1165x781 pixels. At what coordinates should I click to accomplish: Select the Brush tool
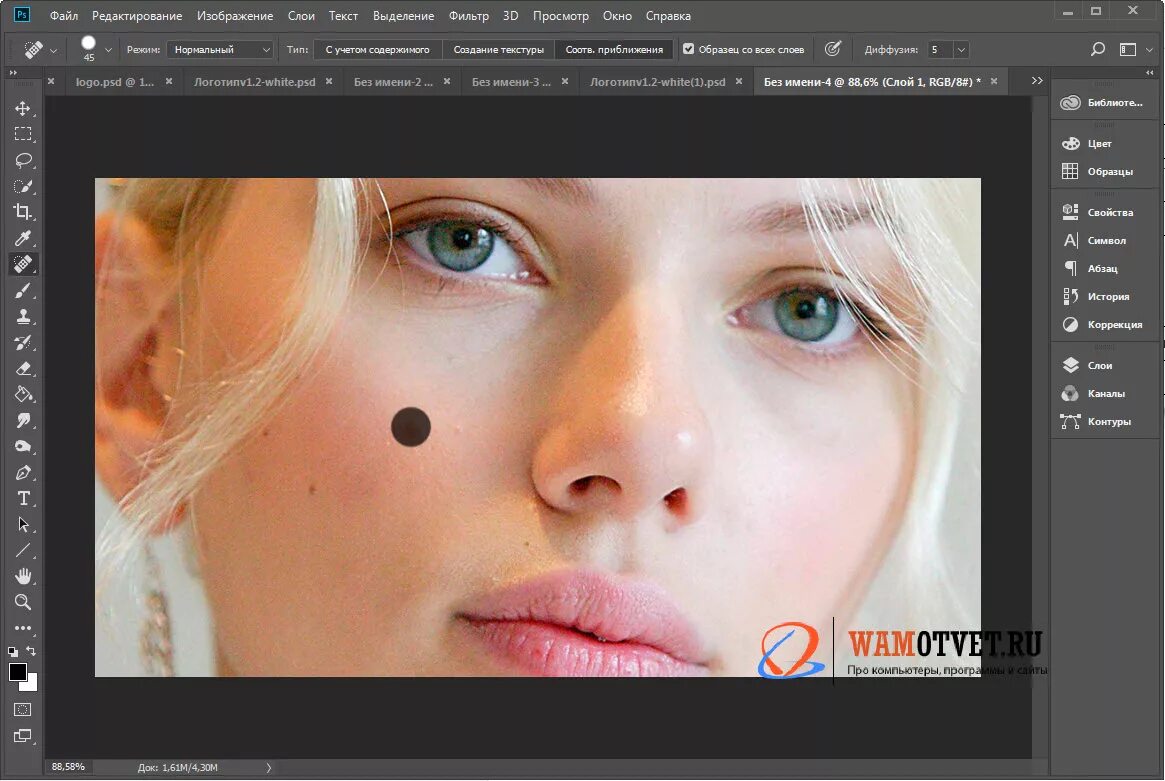click(23, 291)
